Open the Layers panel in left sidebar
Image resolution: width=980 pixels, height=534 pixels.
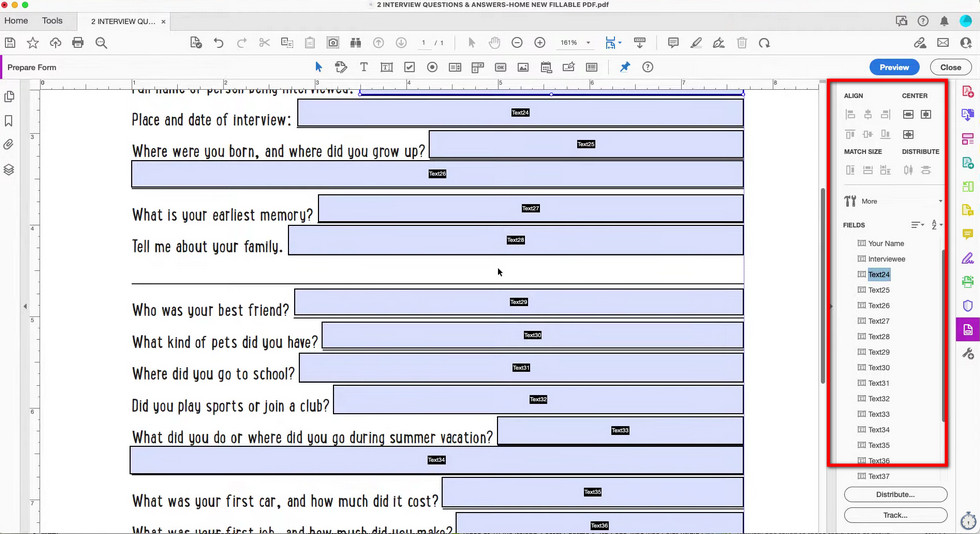[9, 169]
